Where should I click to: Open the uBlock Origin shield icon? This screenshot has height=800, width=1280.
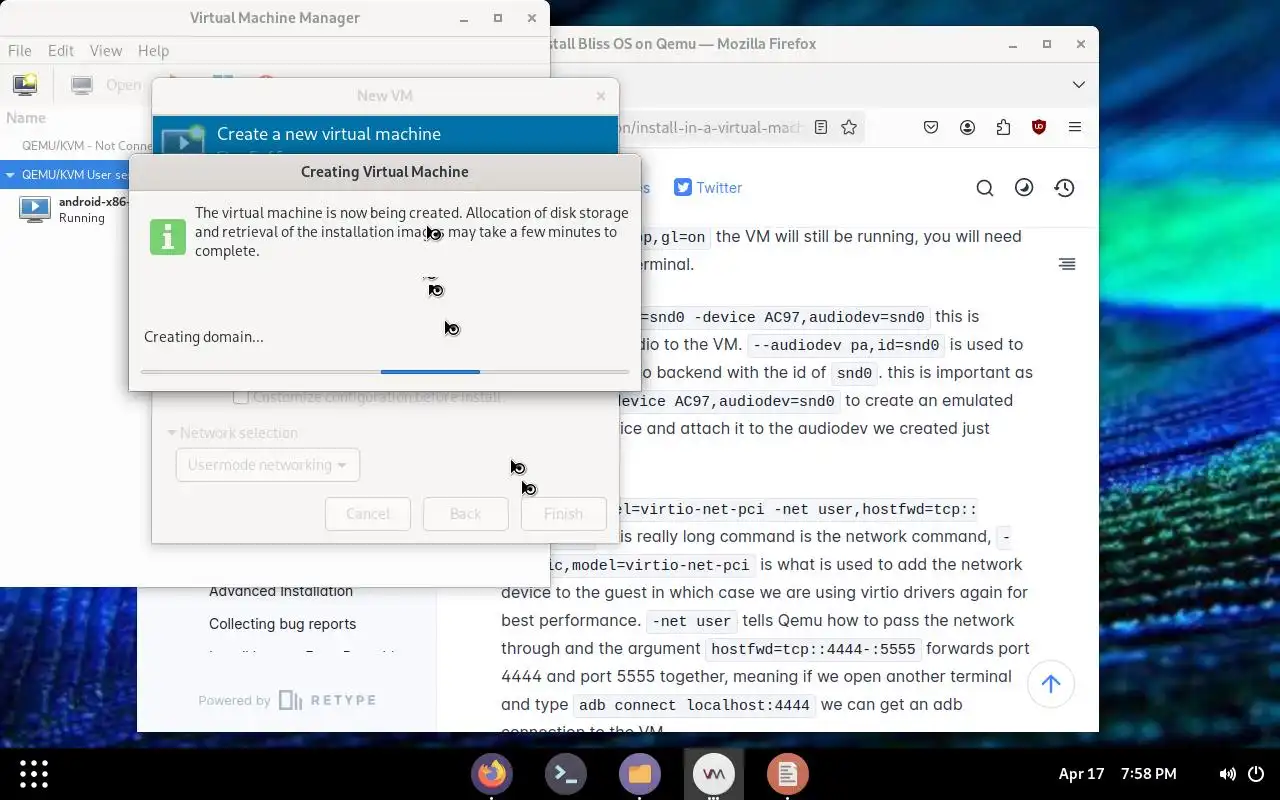[x=1039, y=127]
